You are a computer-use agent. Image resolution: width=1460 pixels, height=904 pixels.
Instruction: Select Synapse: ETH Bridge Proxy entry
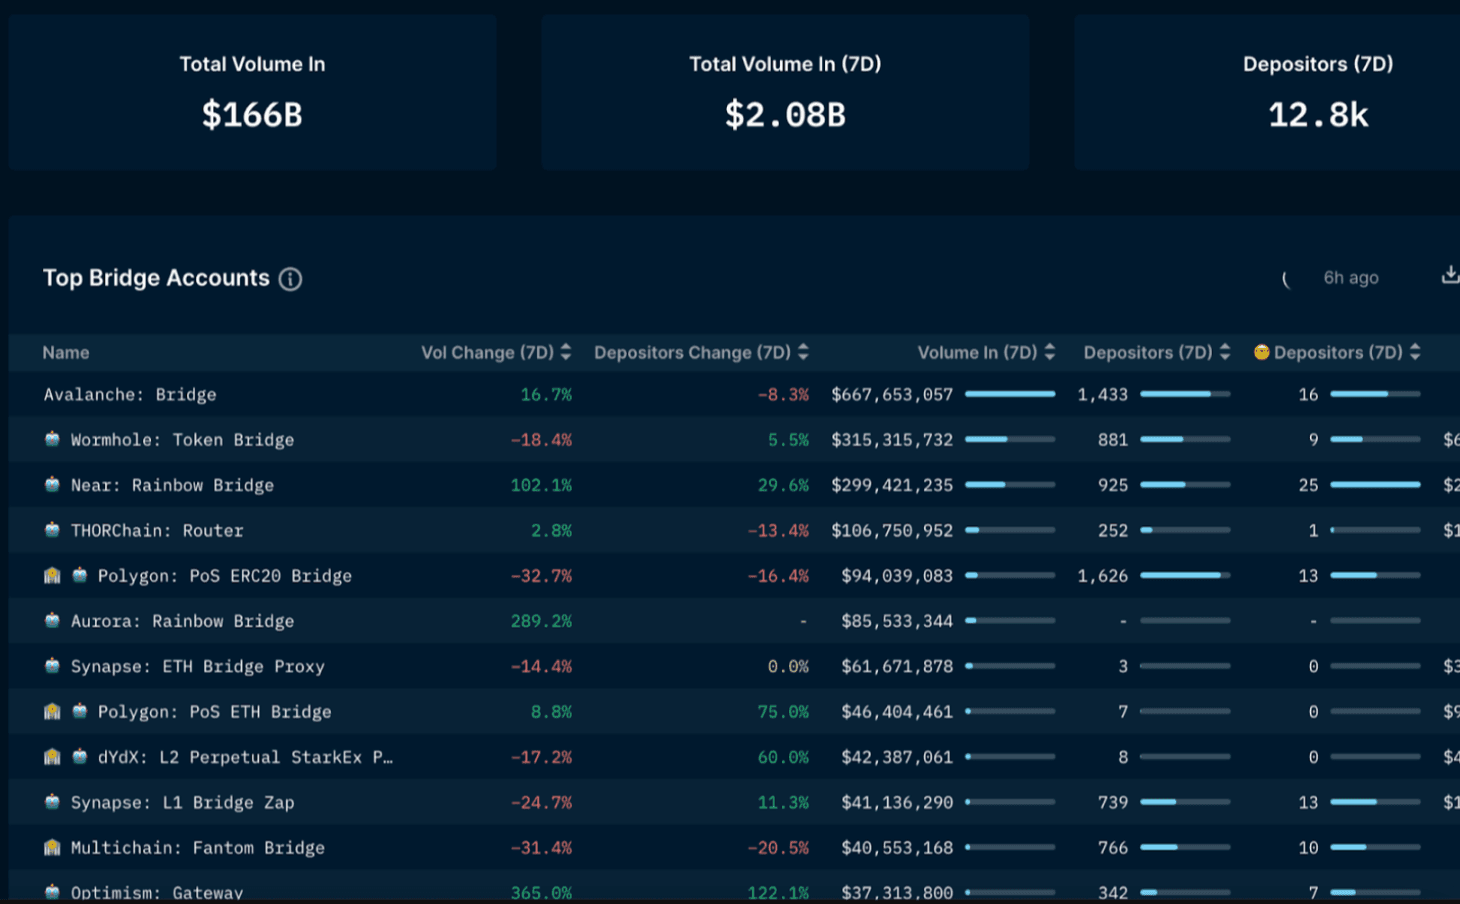197,667
